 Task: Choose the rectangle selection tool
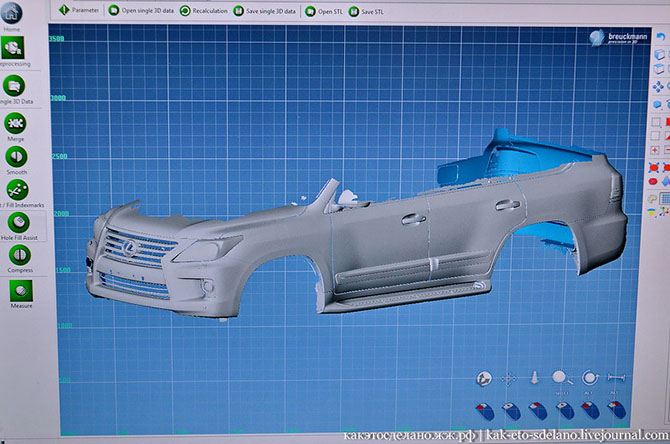656,122
